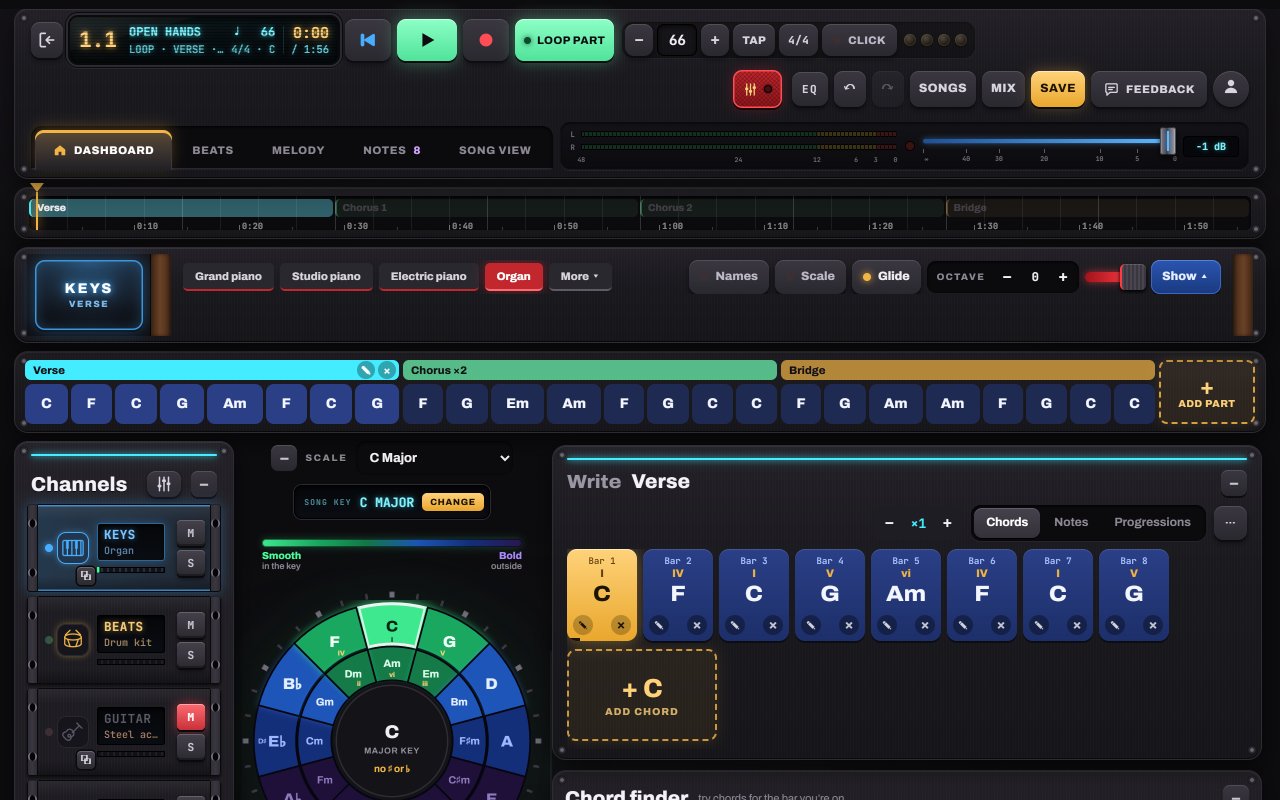Screen dimensions: 1280x800
Task: Mute the KEYS channel
Action: [191, 534]
